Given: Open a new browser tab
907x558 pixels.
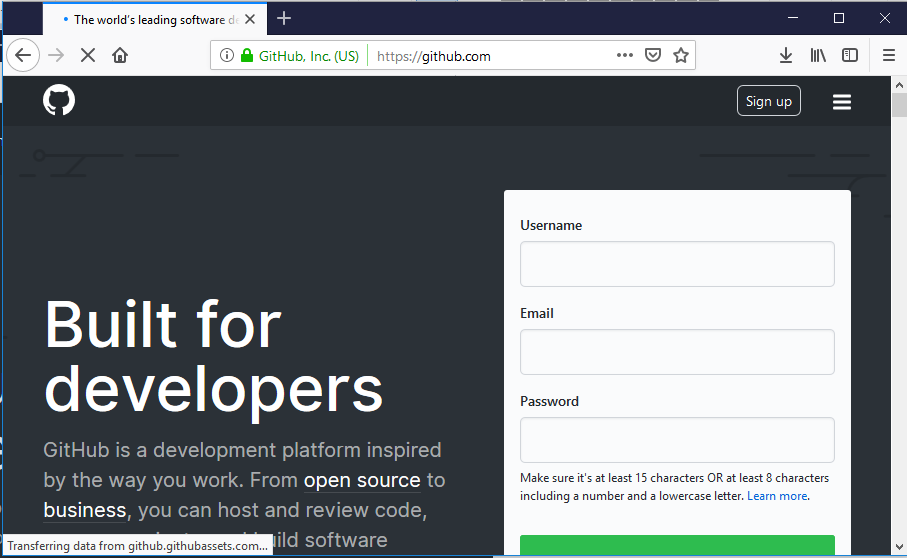Looking at the screenshot, I should (x=284, y=19).
